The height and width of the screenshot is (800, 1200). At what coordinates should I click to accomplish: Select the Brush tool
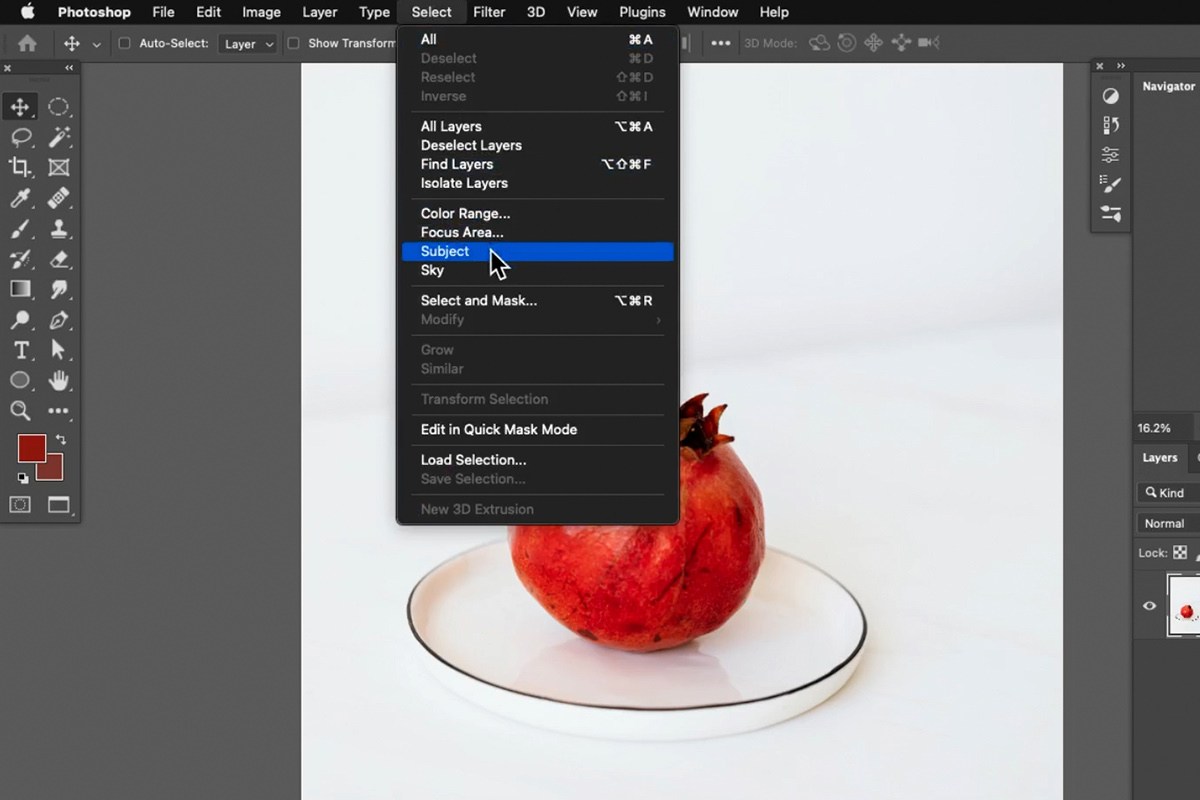20,228
